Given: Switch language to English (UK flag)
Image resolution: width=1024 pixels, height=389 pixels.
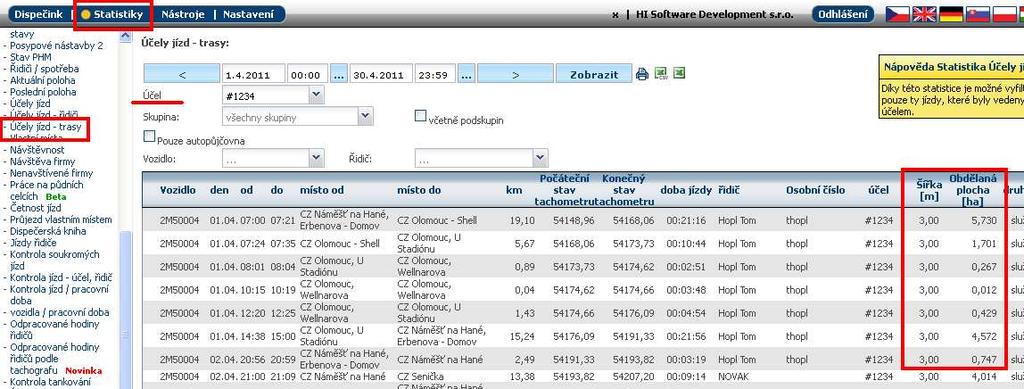Looking at the screenshot, I should pyautogui.click(x=924, y=14).
